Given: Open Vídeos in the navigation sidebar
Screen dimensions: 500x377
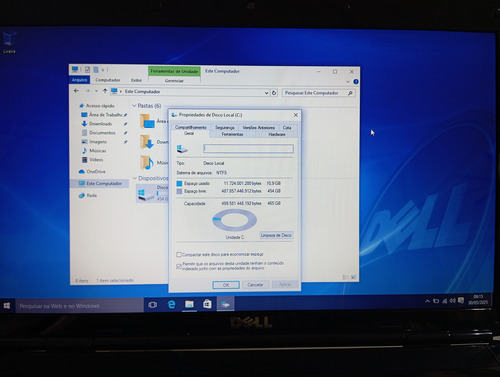Looking at the screenshot, I should click(x=96, y=160).
